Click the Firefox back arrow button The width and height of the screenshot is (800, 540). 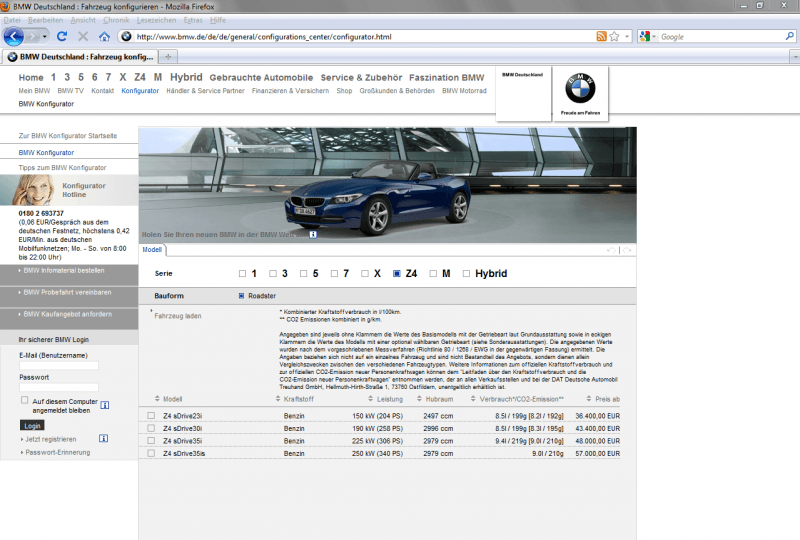point(14,36)
